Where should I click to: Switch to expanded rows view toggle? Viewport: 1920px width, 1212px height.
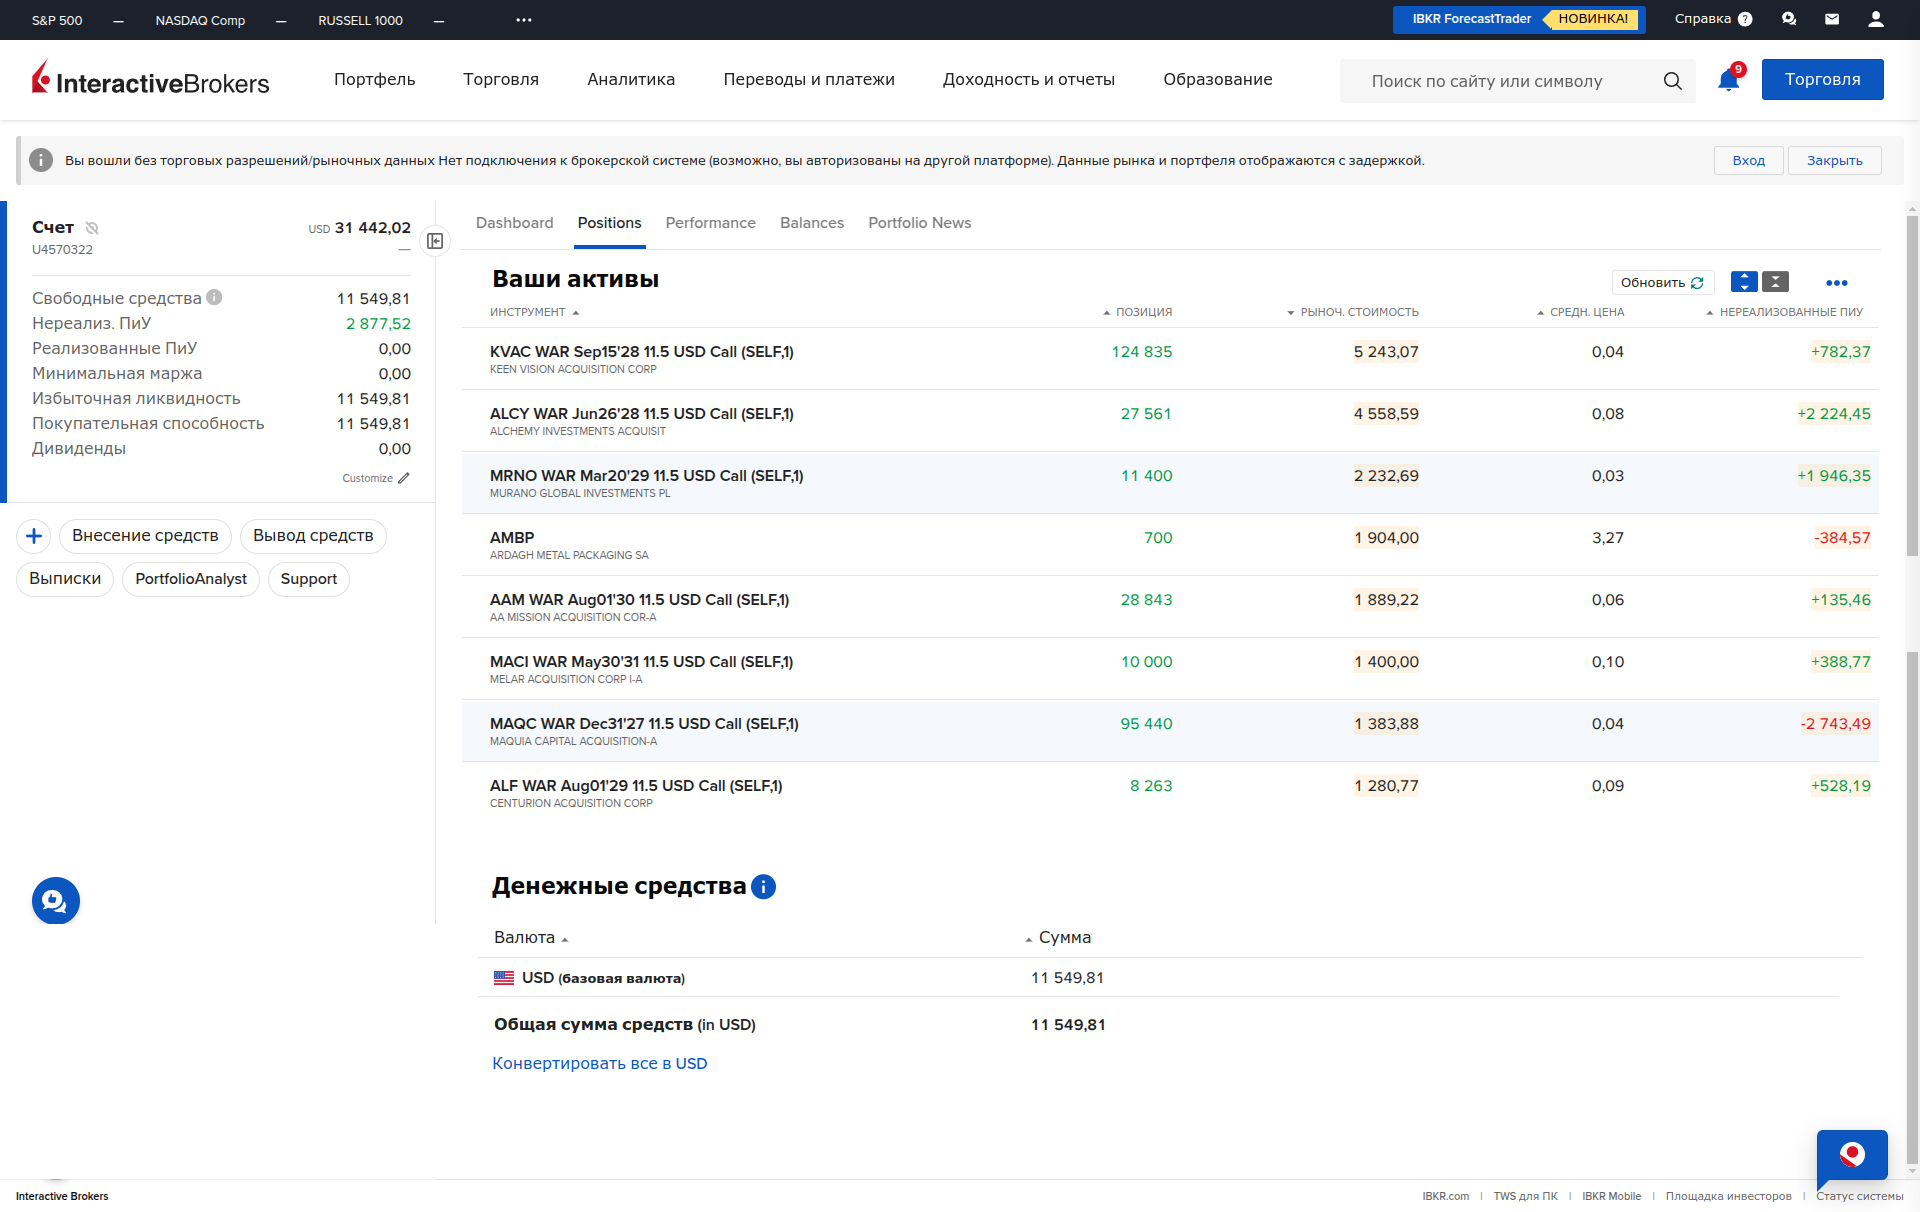(x=1744, y=282)
